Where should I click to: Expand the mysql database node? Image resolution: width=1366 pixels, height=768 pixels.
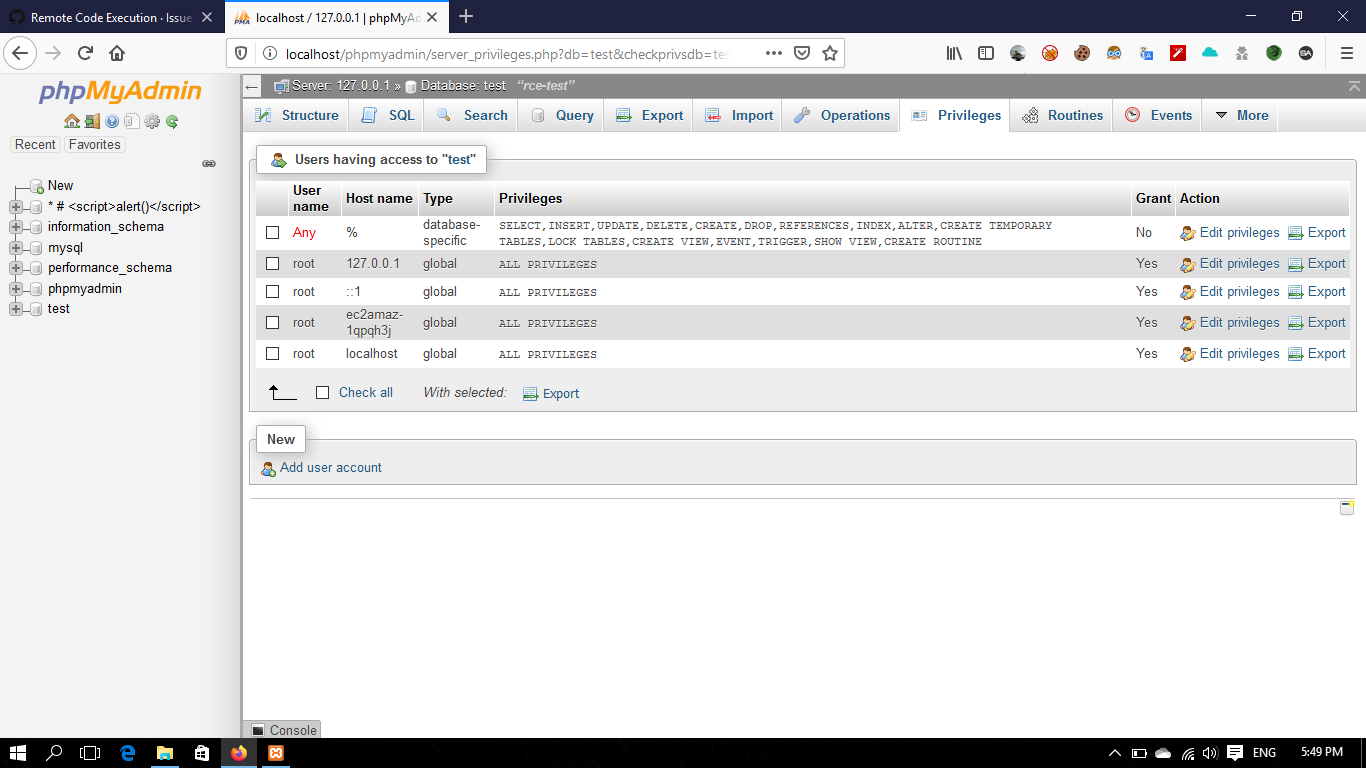pyautogui.click(x=14, y=248)
